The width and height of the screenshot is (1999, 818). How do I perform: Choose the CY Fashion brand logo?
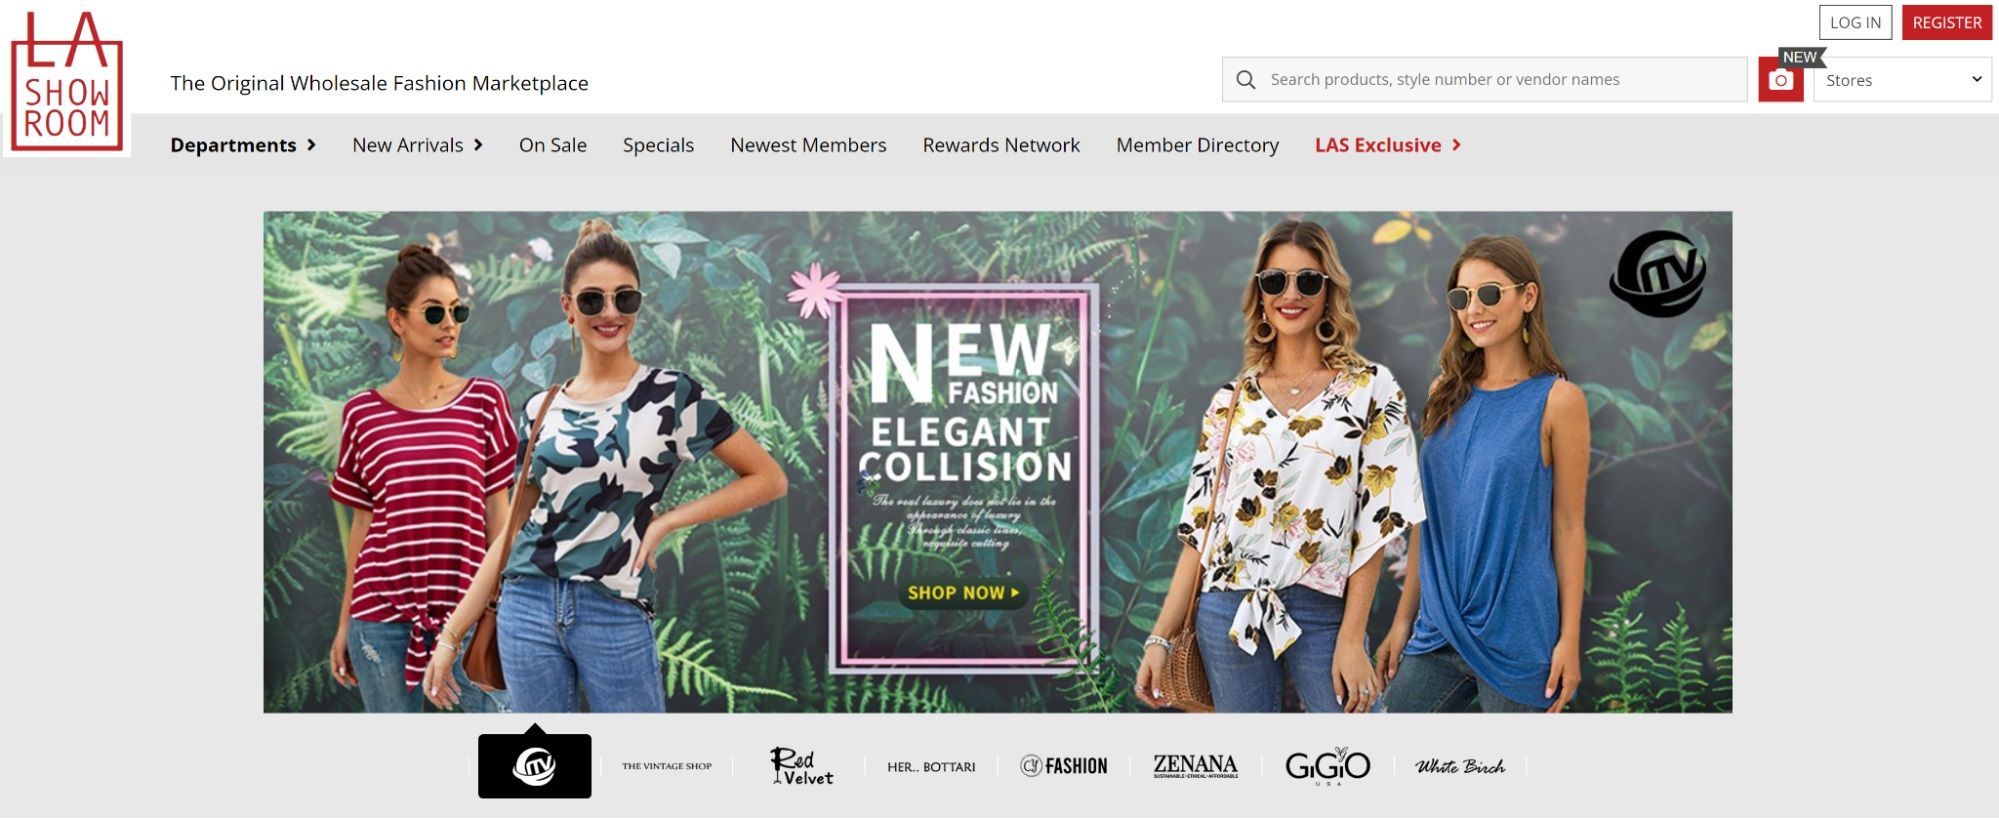(1064, 766)
